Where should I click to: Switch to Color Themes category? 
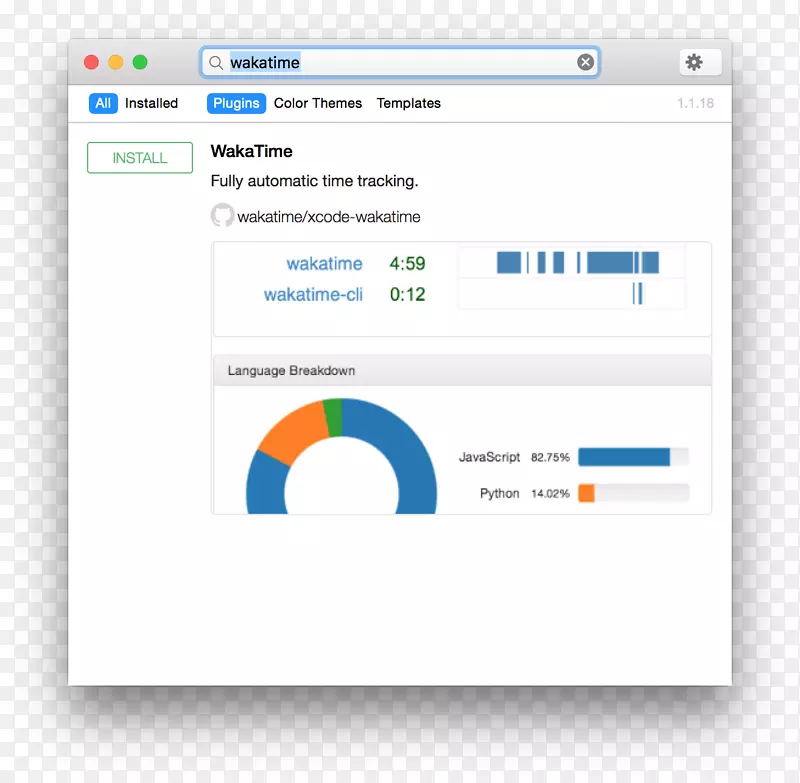click(318, 103)
